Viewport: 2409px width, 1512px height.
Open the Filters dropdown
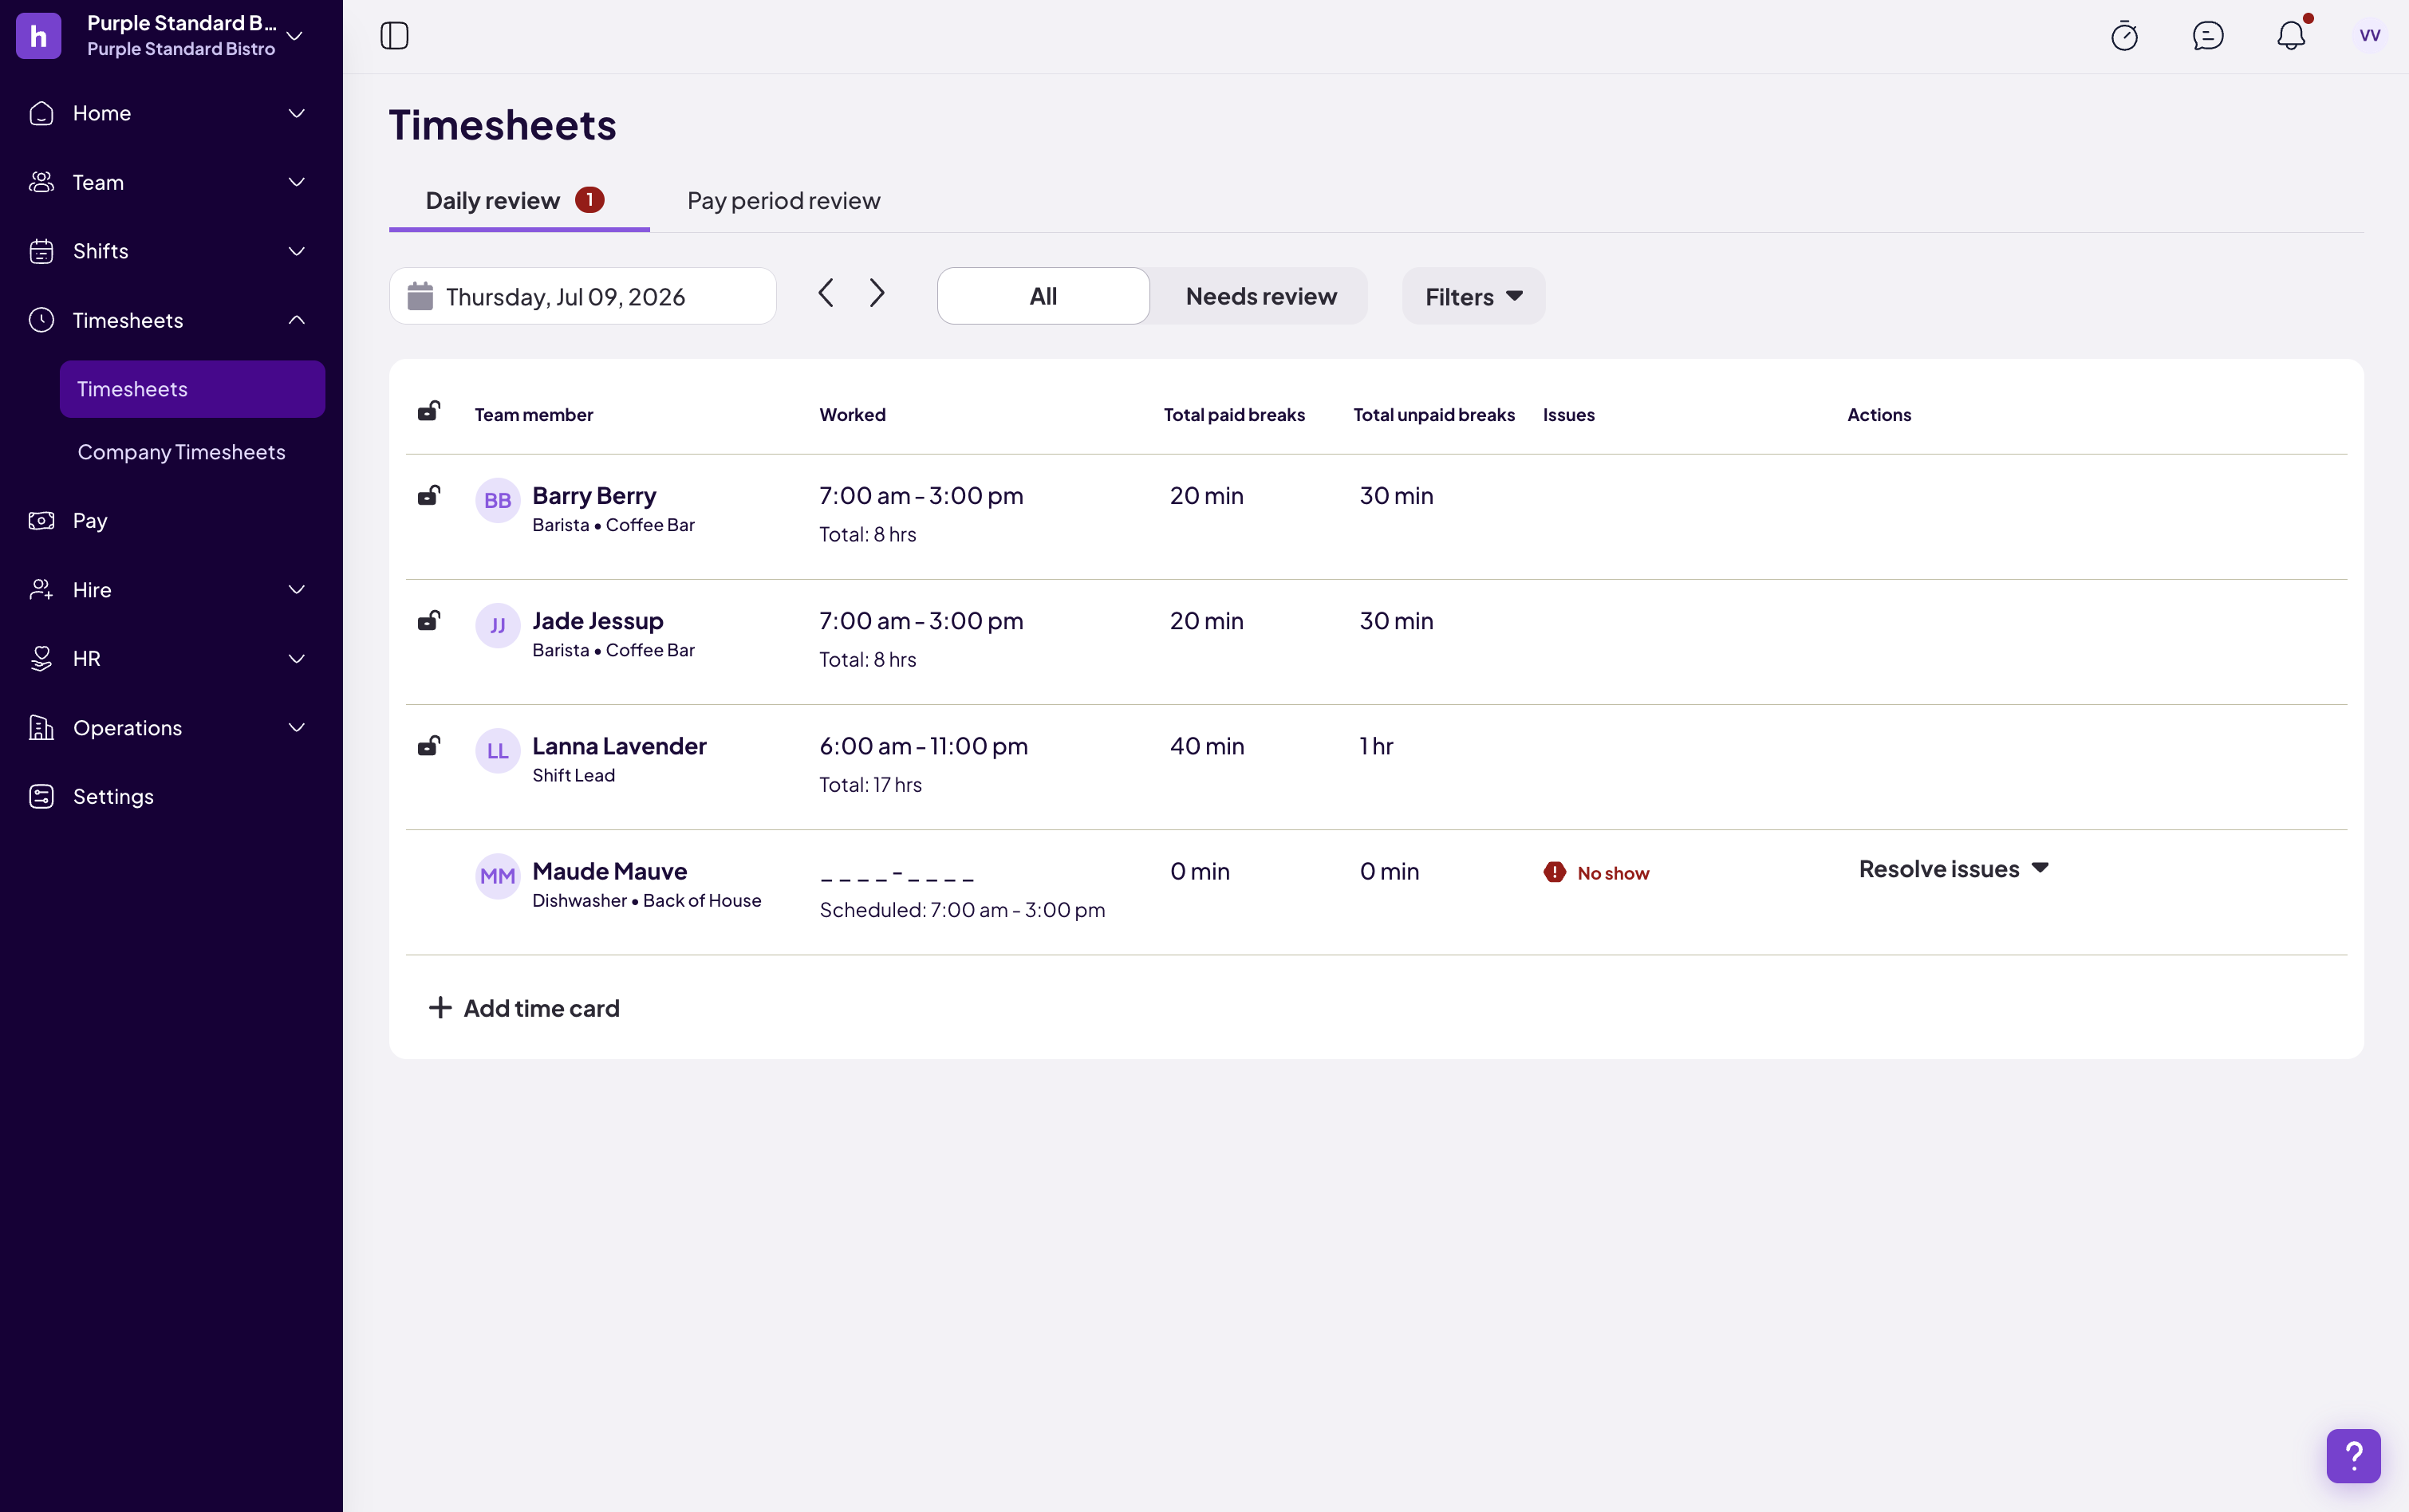coord(1473,296)
